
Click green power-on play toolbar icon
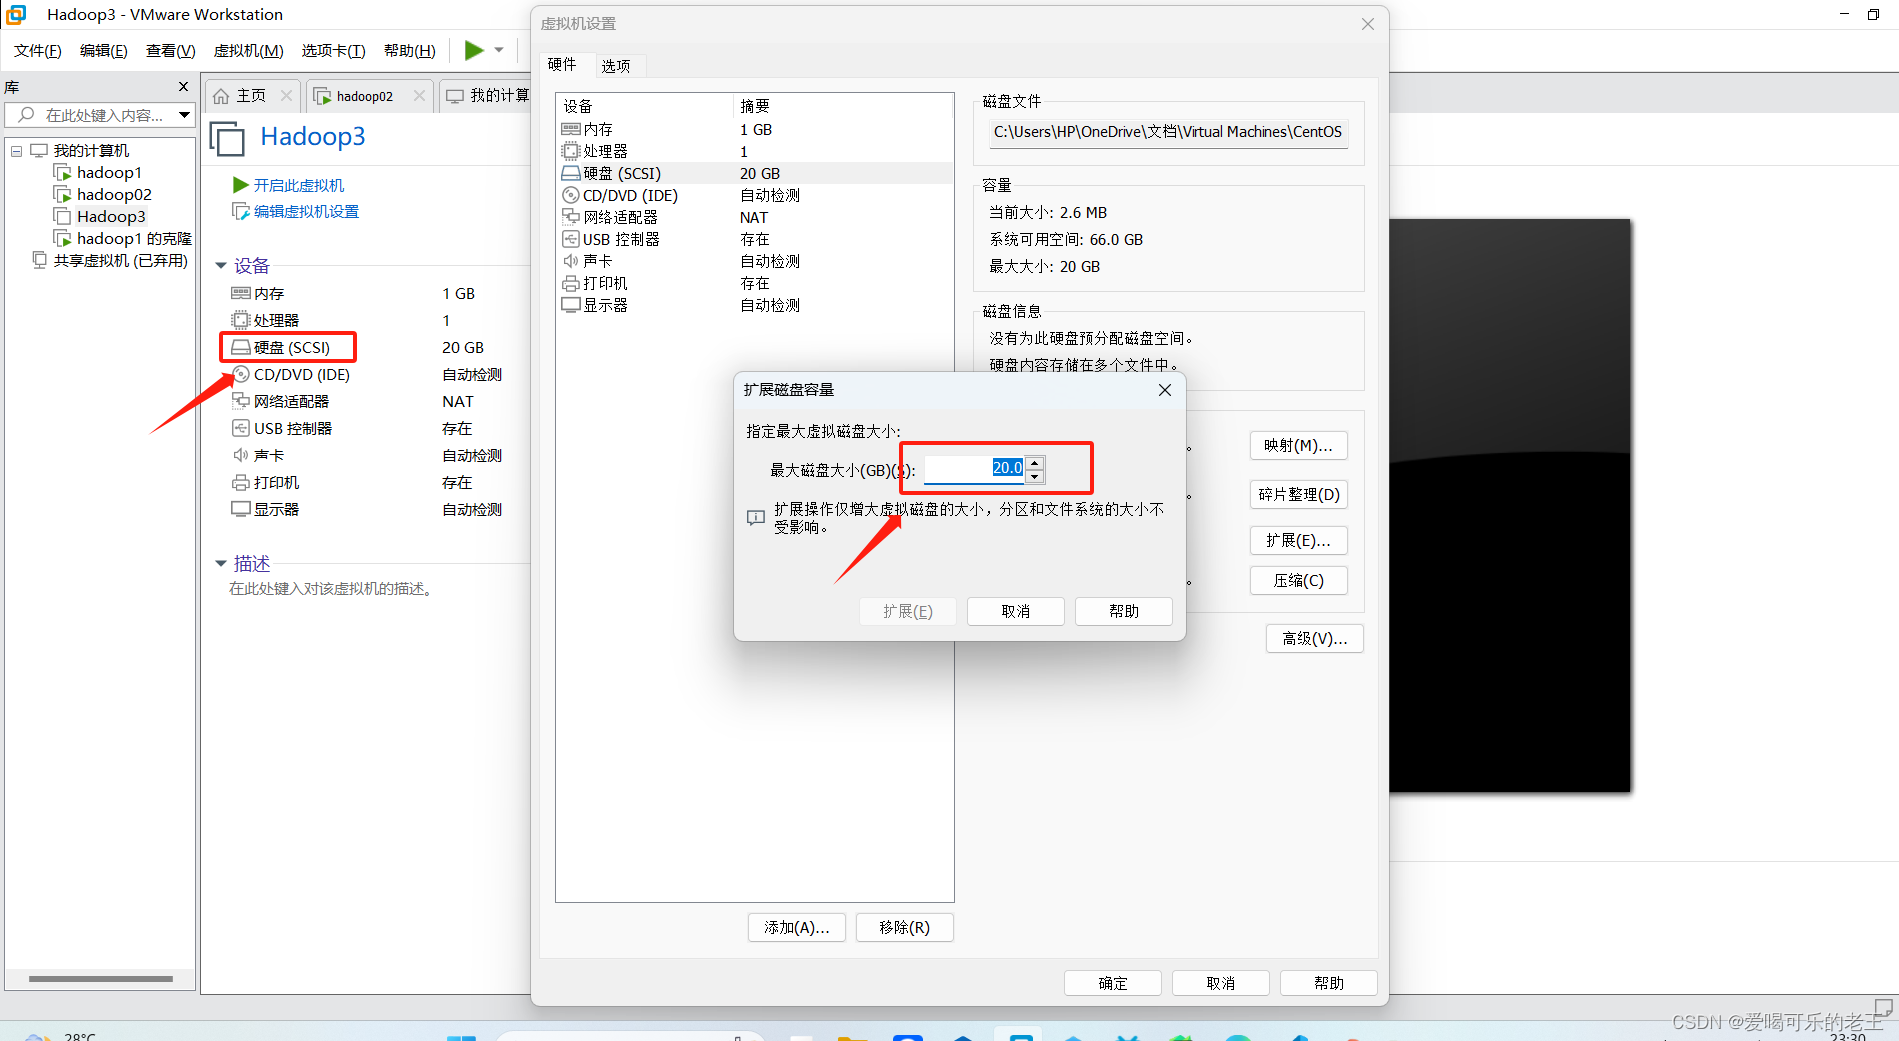(474, 50)
